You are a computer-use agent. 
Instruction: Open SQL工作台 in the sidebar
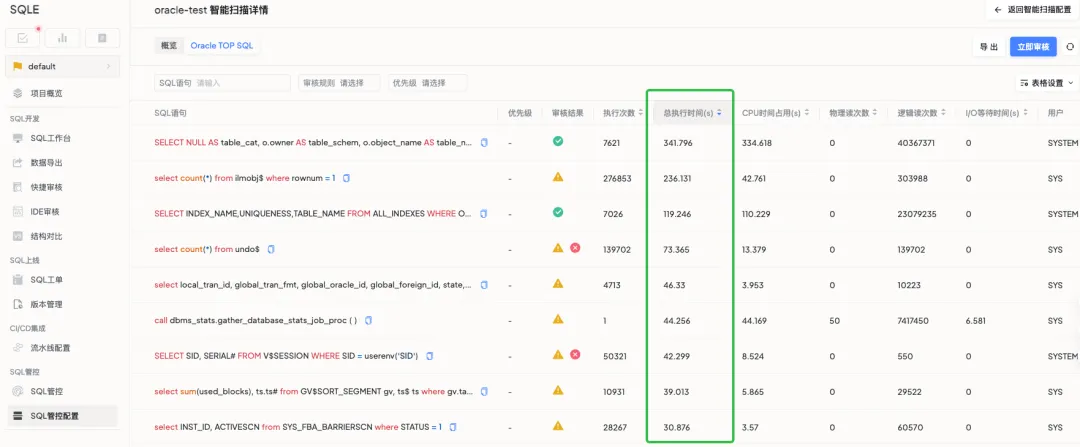click(x=50, y=138)
